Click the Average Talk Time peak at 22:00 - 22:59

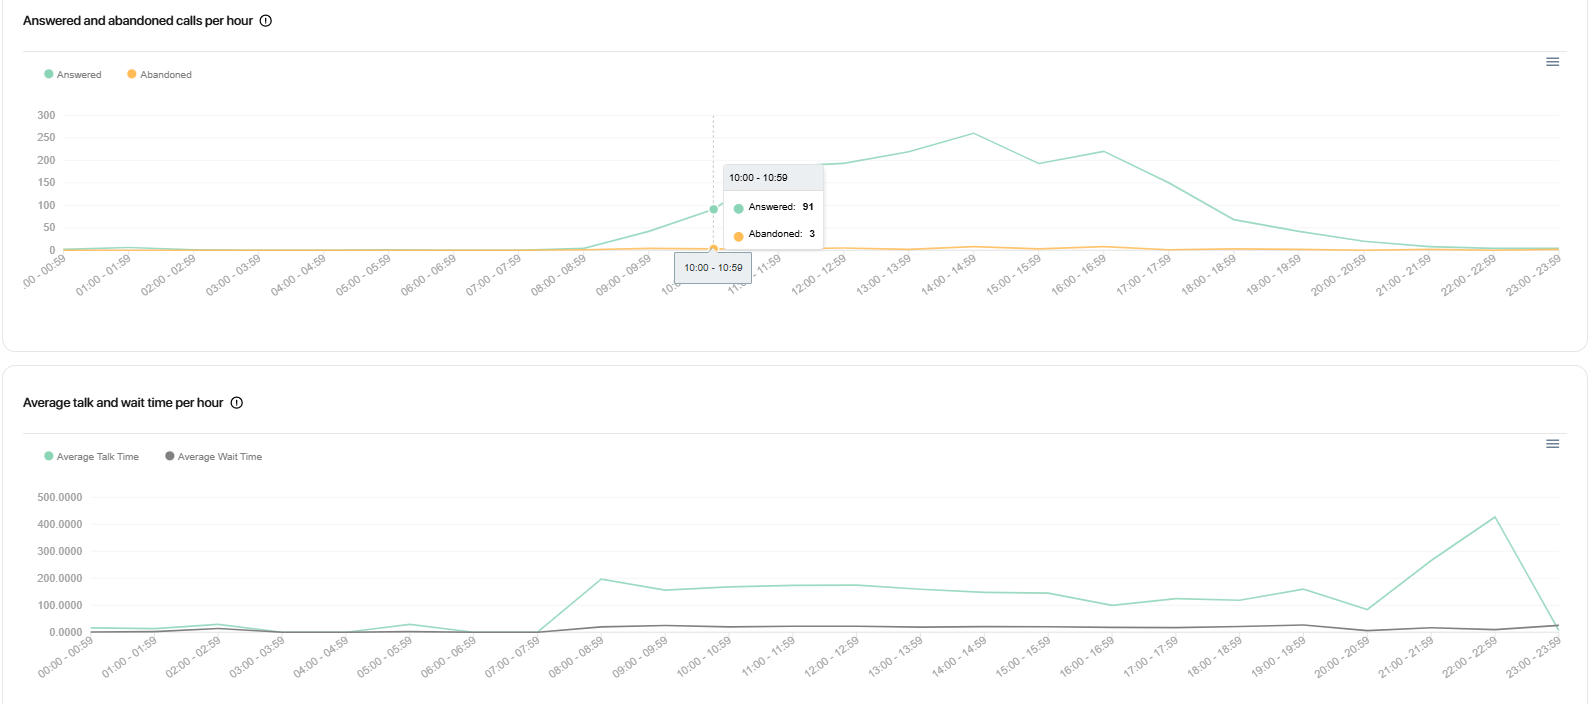[x=1494, y=517]
